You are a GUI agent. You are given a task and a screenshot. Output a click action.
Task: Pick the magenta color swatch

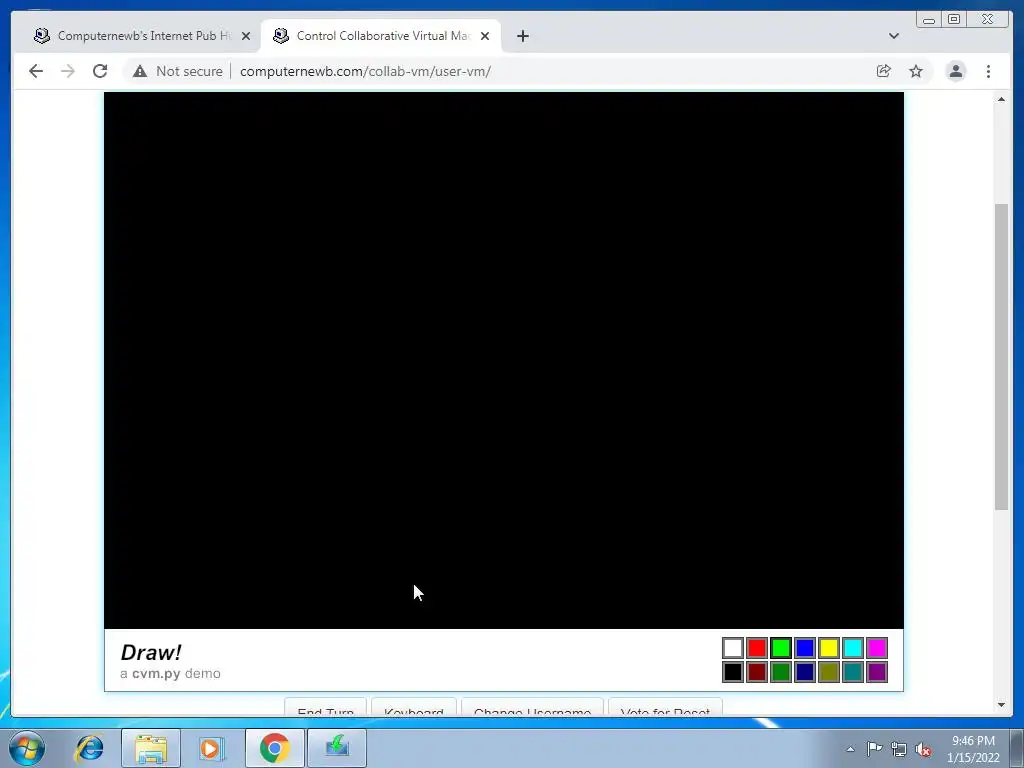tap(877, 648)
